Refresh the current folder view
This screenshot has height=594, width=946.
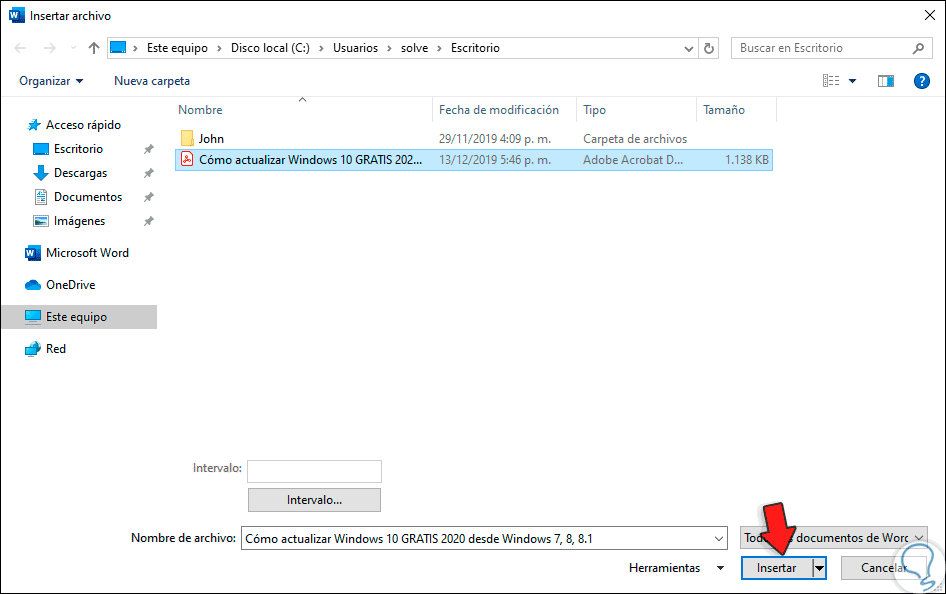pyautogui.click(x=709, y=48)
